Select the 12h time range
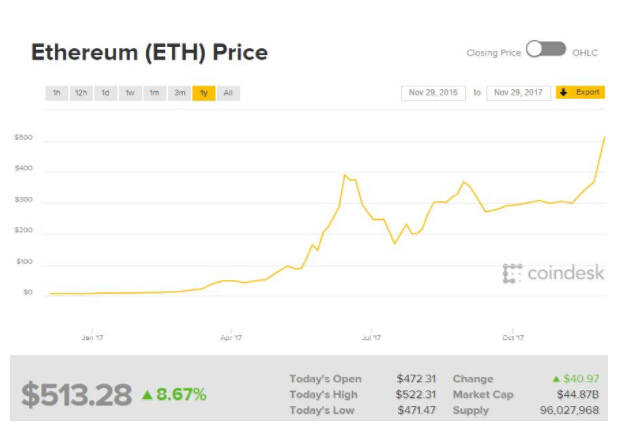The image size is (623, 437). 81,93
